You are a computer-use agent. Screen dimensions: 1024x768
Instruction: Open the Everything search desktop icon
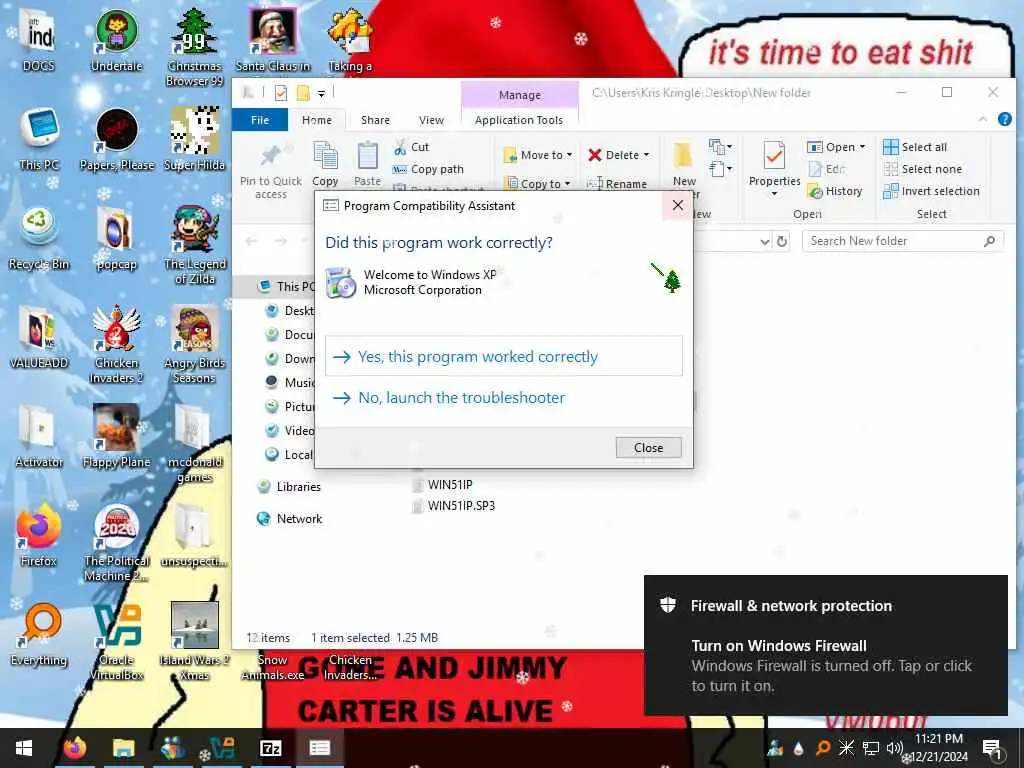pos(39,635)
